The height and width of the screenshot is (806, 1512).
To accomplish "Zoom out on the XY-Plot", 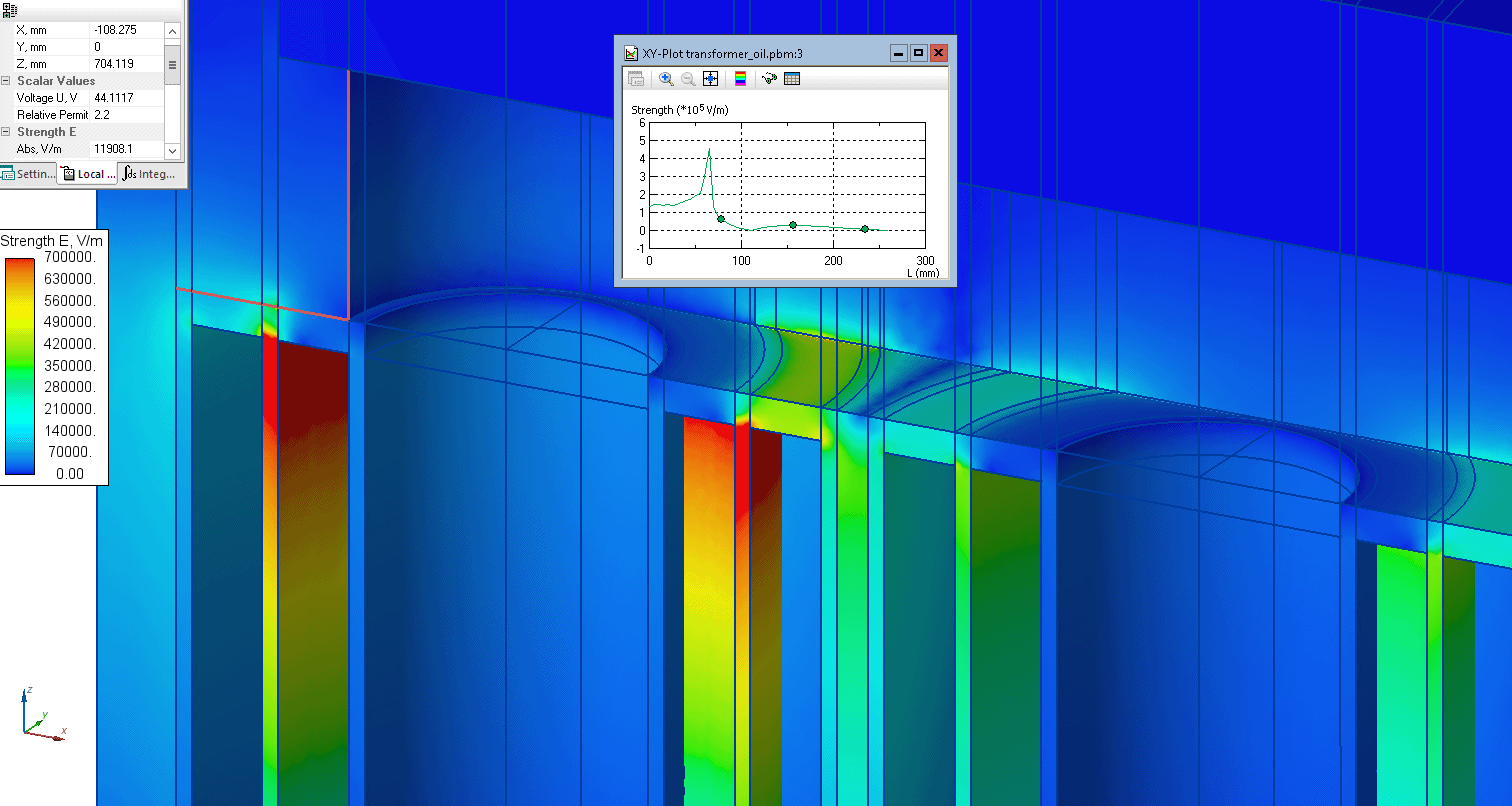I will 688,79.
